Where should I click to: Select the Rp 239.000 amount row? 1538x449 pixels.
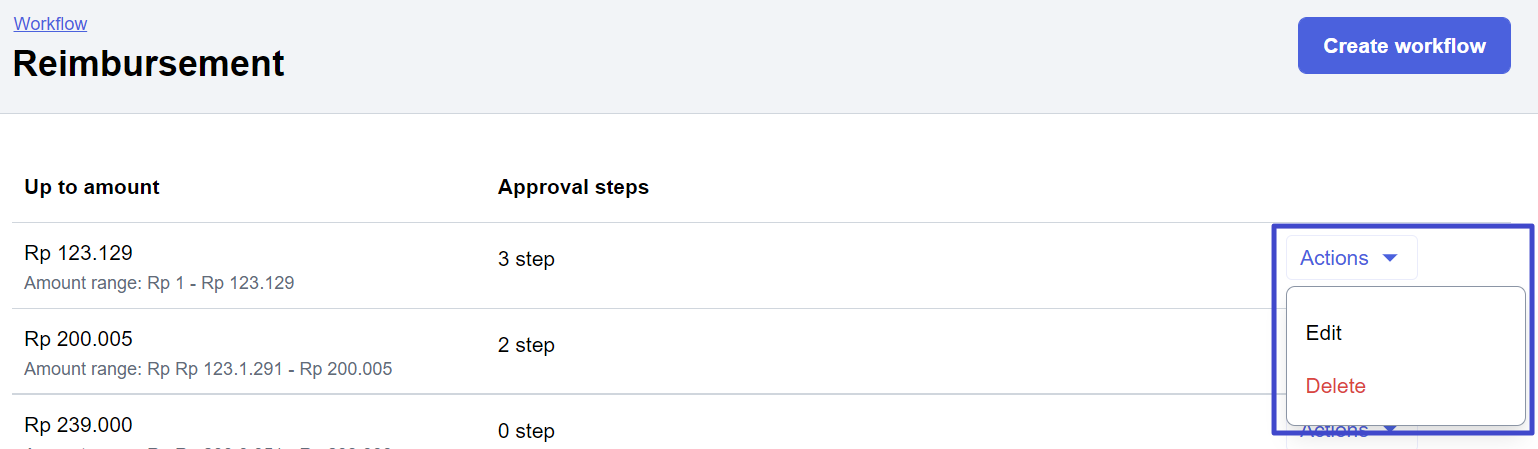pos(78,425)
